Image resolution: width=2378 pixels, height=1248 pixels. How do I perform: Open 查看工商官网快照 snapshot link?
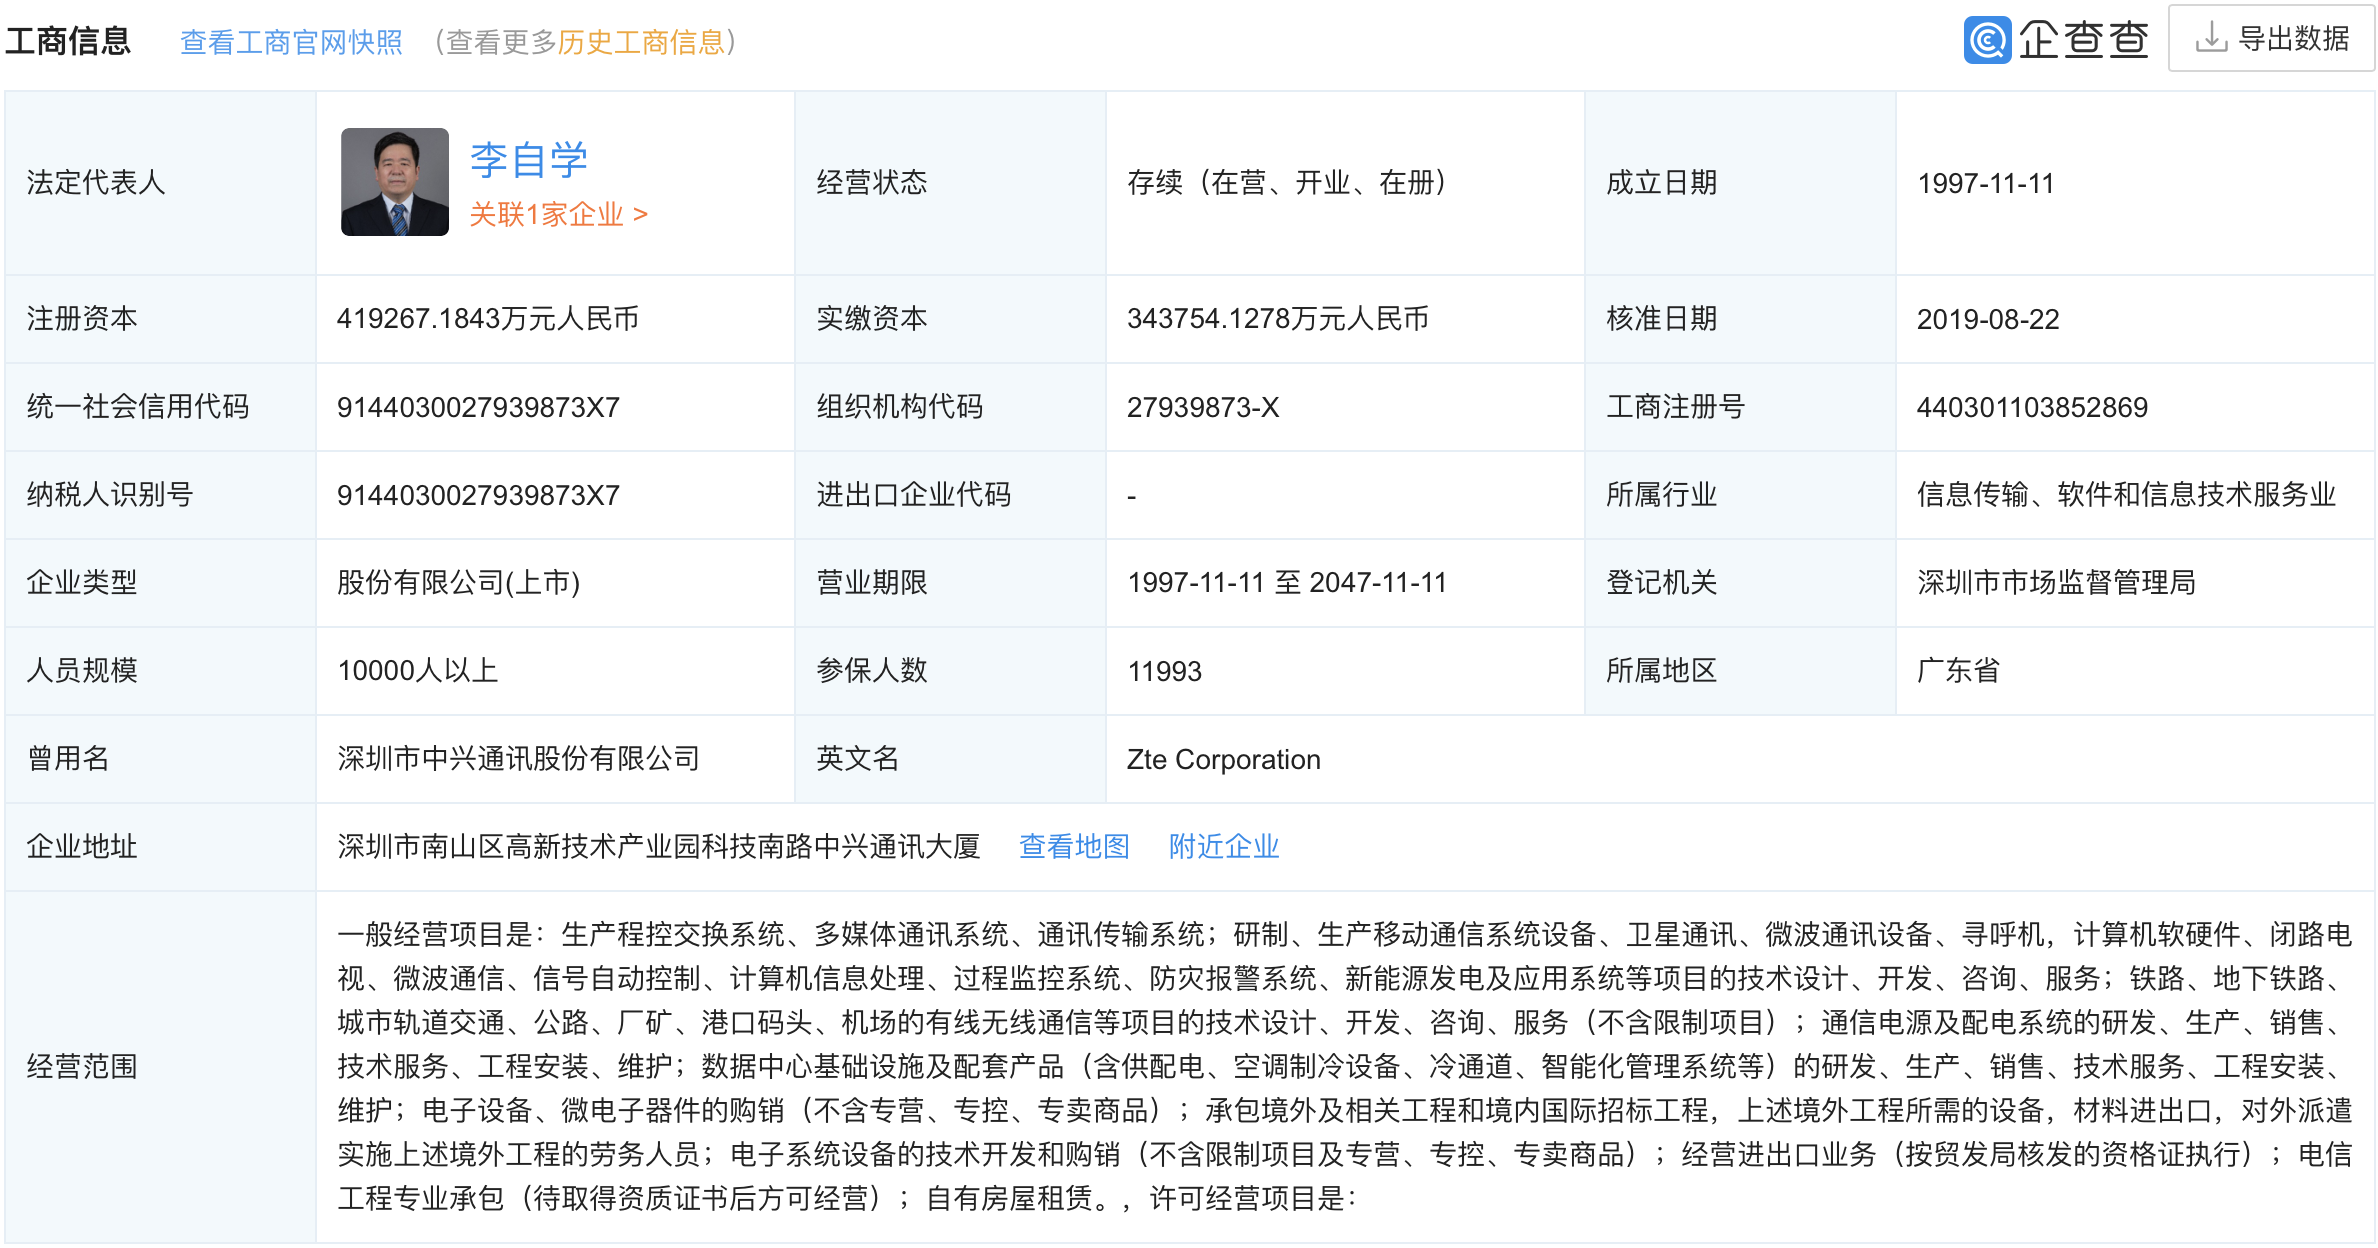click(290, 42)
